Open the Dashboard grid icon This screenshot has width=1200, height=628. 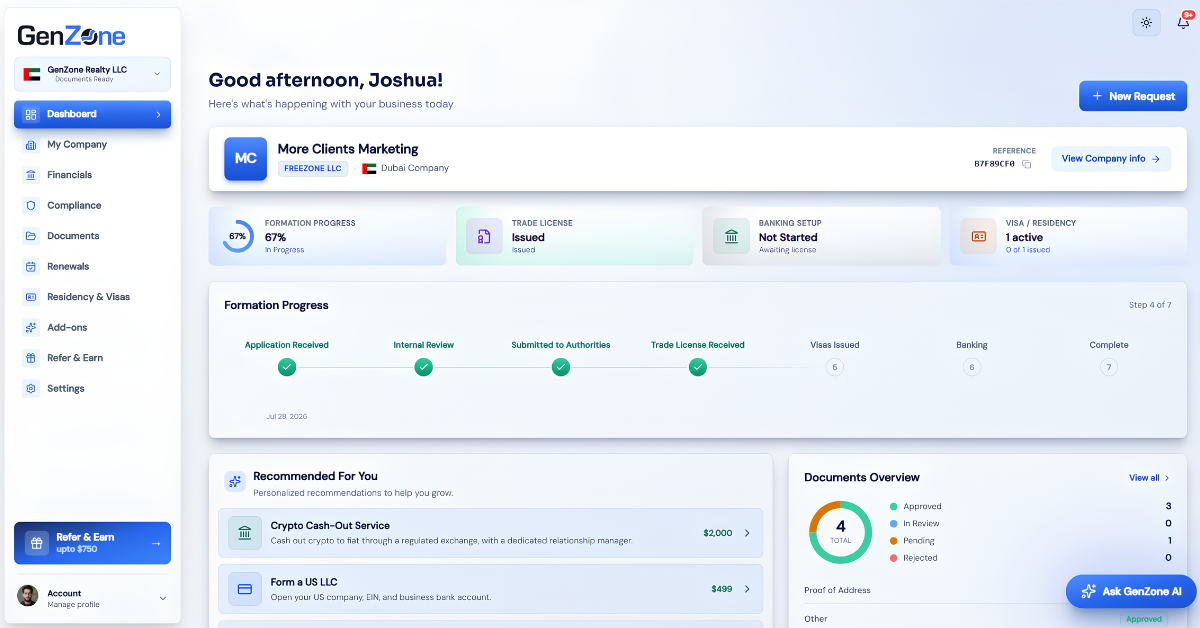31,114
